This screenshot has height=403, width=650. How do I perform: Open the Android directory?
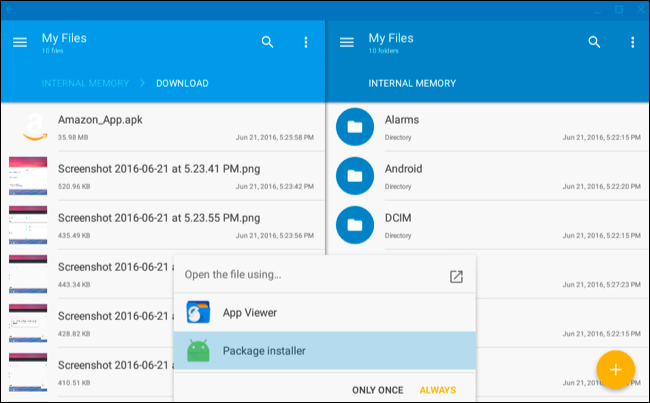coord(488,176)
